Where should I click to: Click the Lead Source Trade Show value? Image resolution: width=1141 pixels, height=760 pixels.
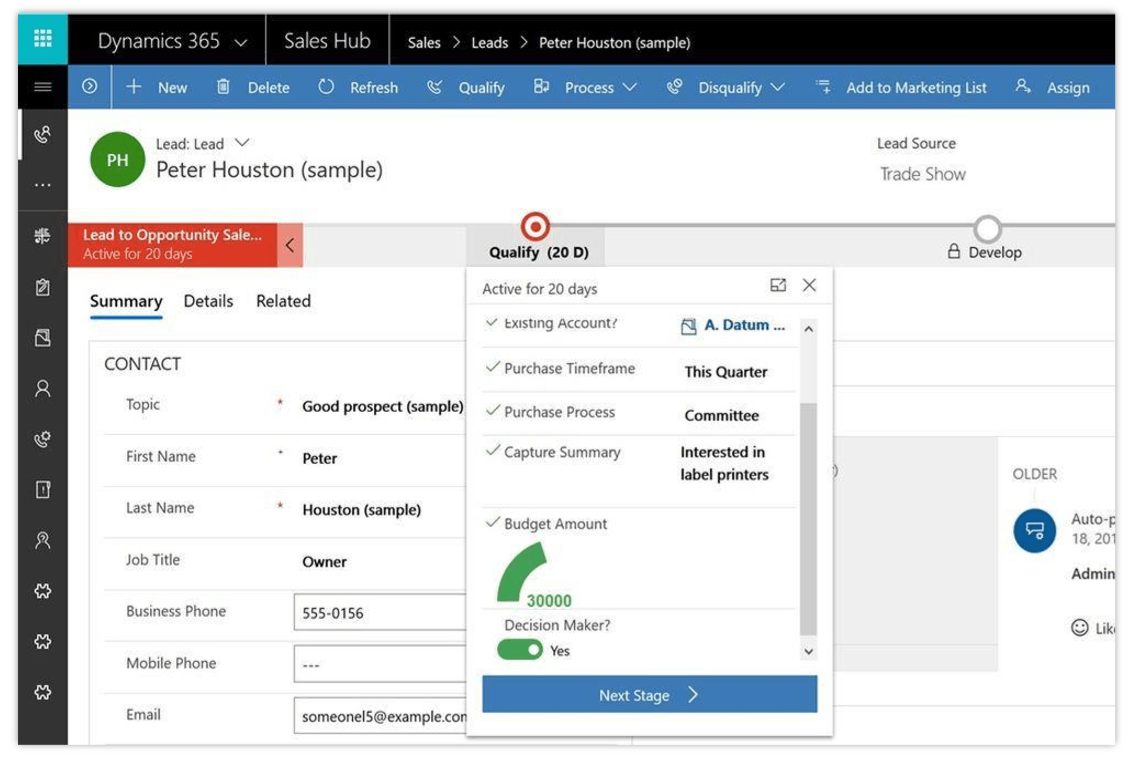tap(922, 174)
